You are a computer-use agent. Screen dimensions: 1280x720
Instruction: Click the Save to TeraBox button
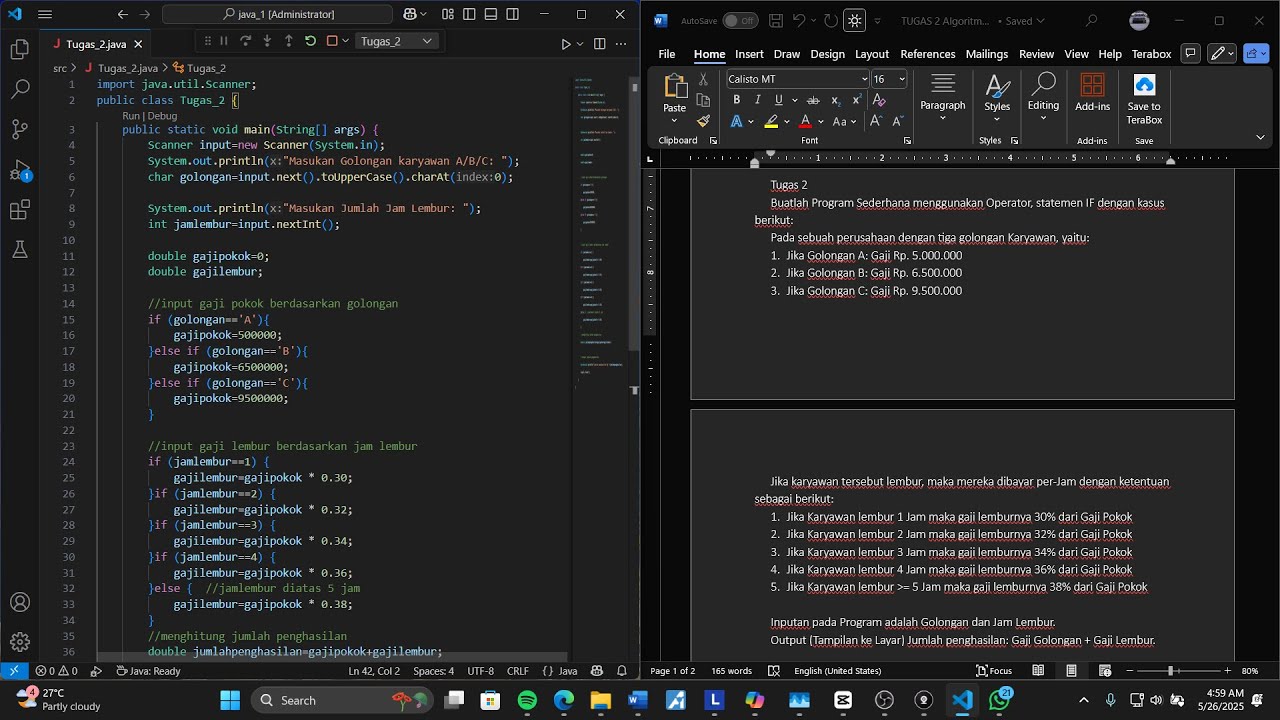[x=1144, y=100]
